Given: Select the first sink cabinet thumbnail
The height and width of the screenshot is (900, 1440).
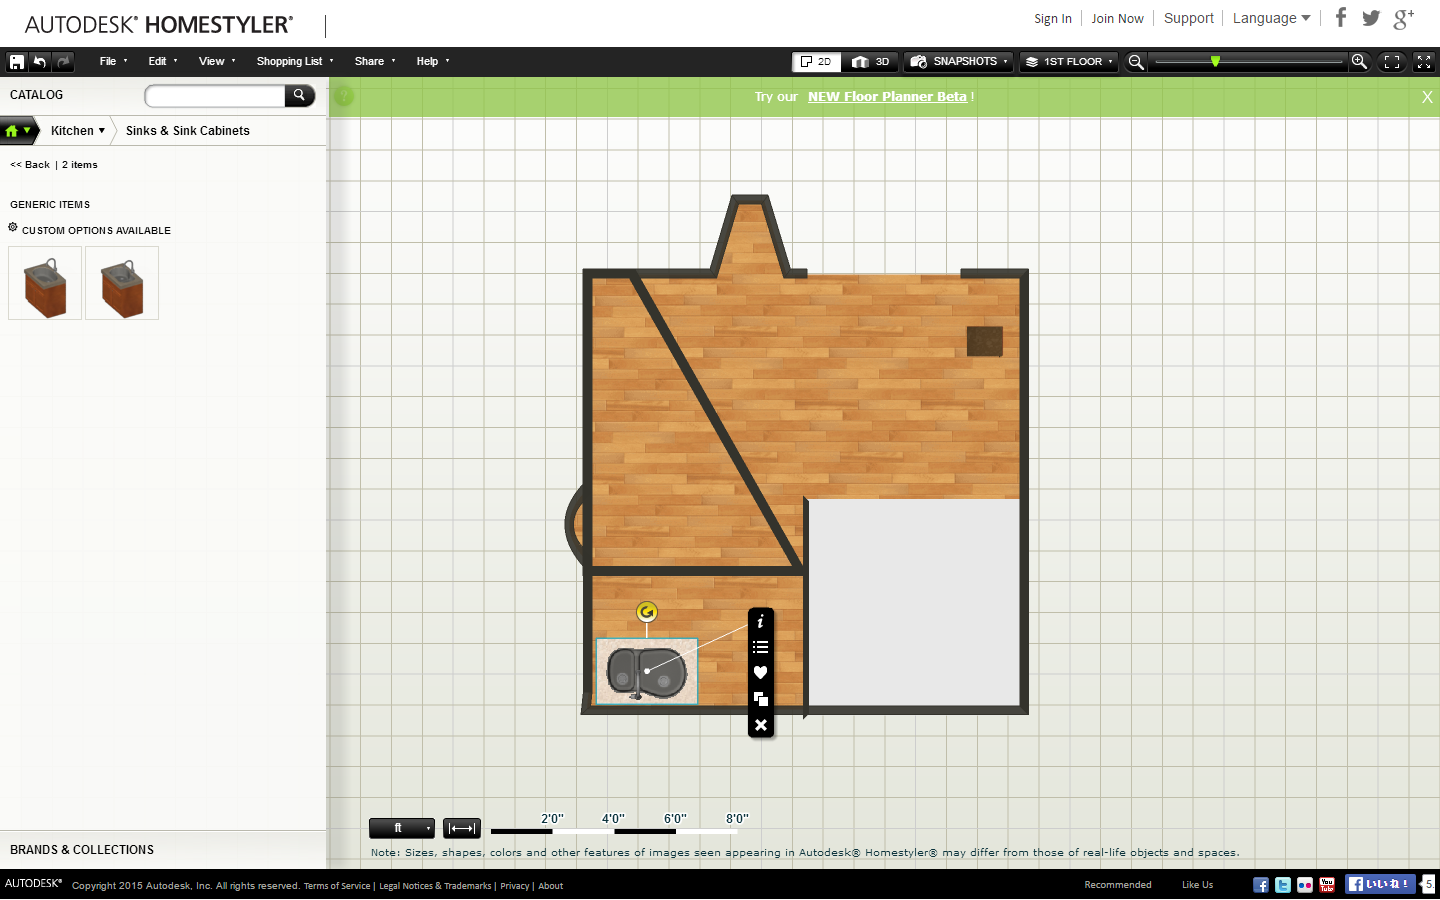Looking at the screenshot, I should pyautogui.click(x=45, y=283).
